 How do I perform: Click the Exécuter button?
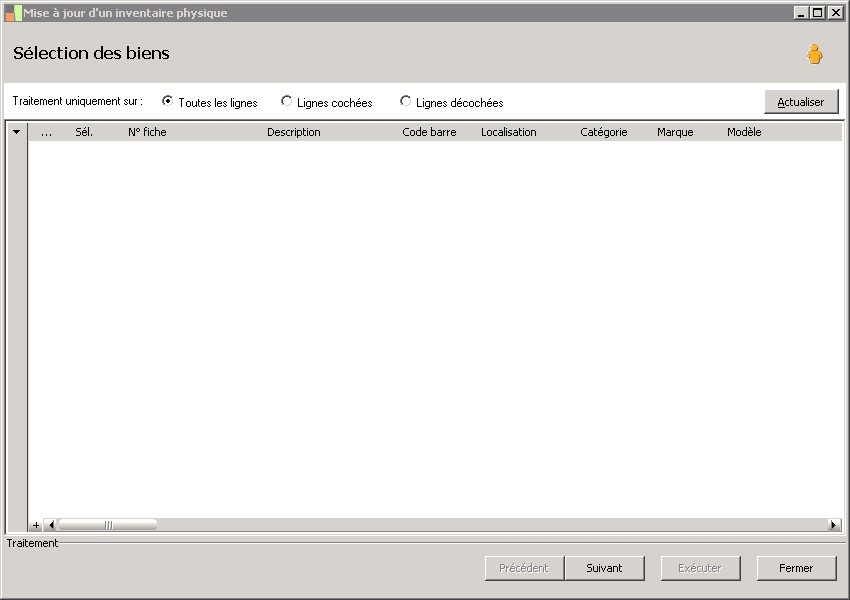(x=700, y=568)
